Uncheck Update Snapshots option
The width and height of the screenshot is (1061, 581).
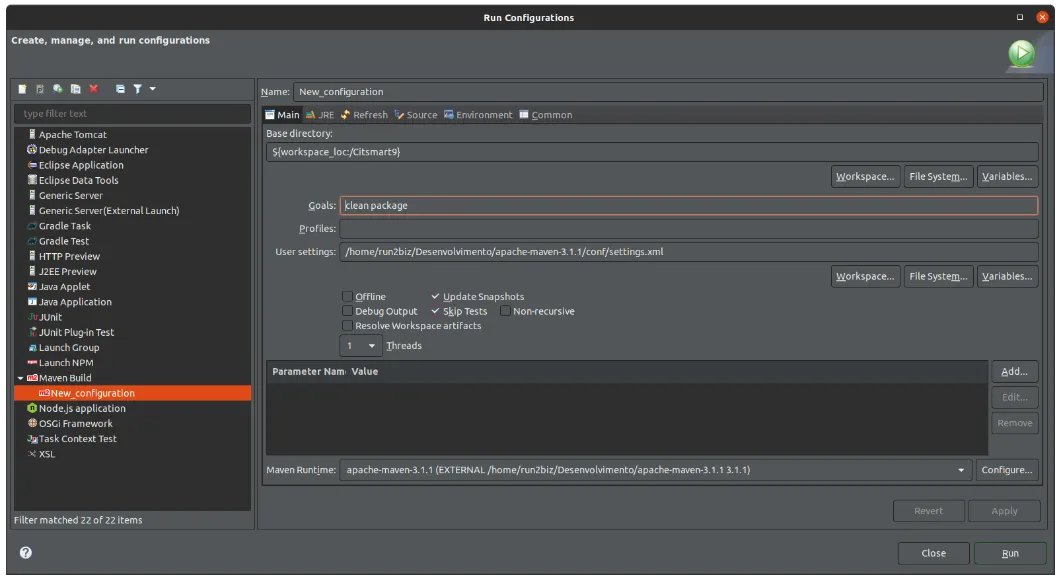click(435, 296)
